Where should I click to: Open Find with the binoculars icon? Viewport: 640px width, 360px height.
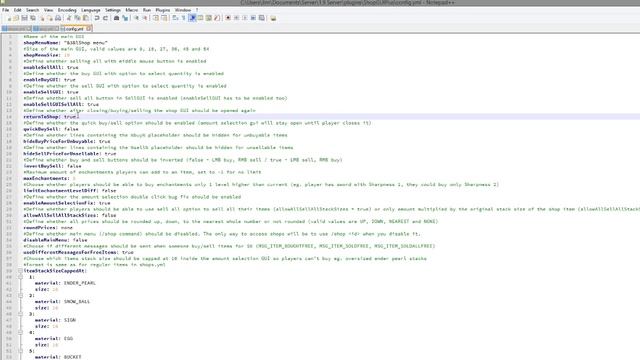[x=116, y=18]
